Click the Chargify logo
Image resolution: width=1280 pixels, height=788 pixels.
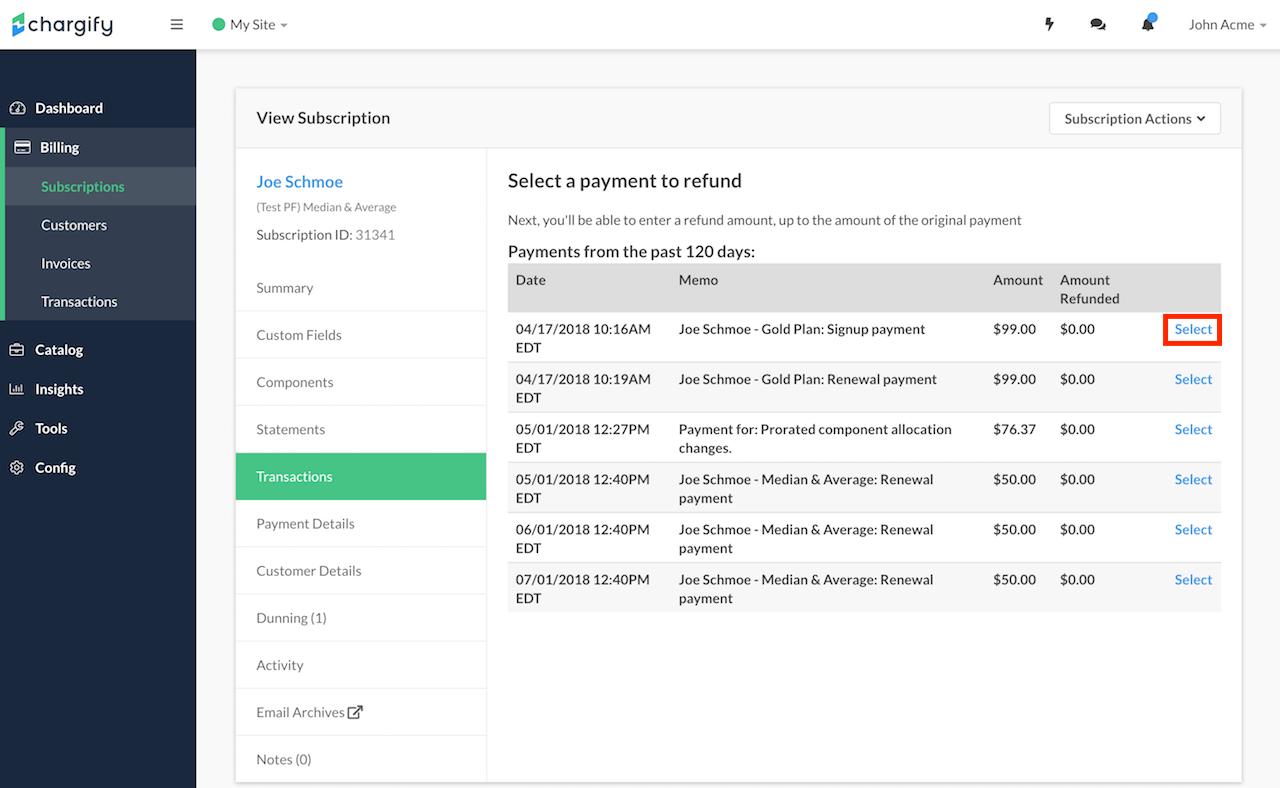pos(62,25)
